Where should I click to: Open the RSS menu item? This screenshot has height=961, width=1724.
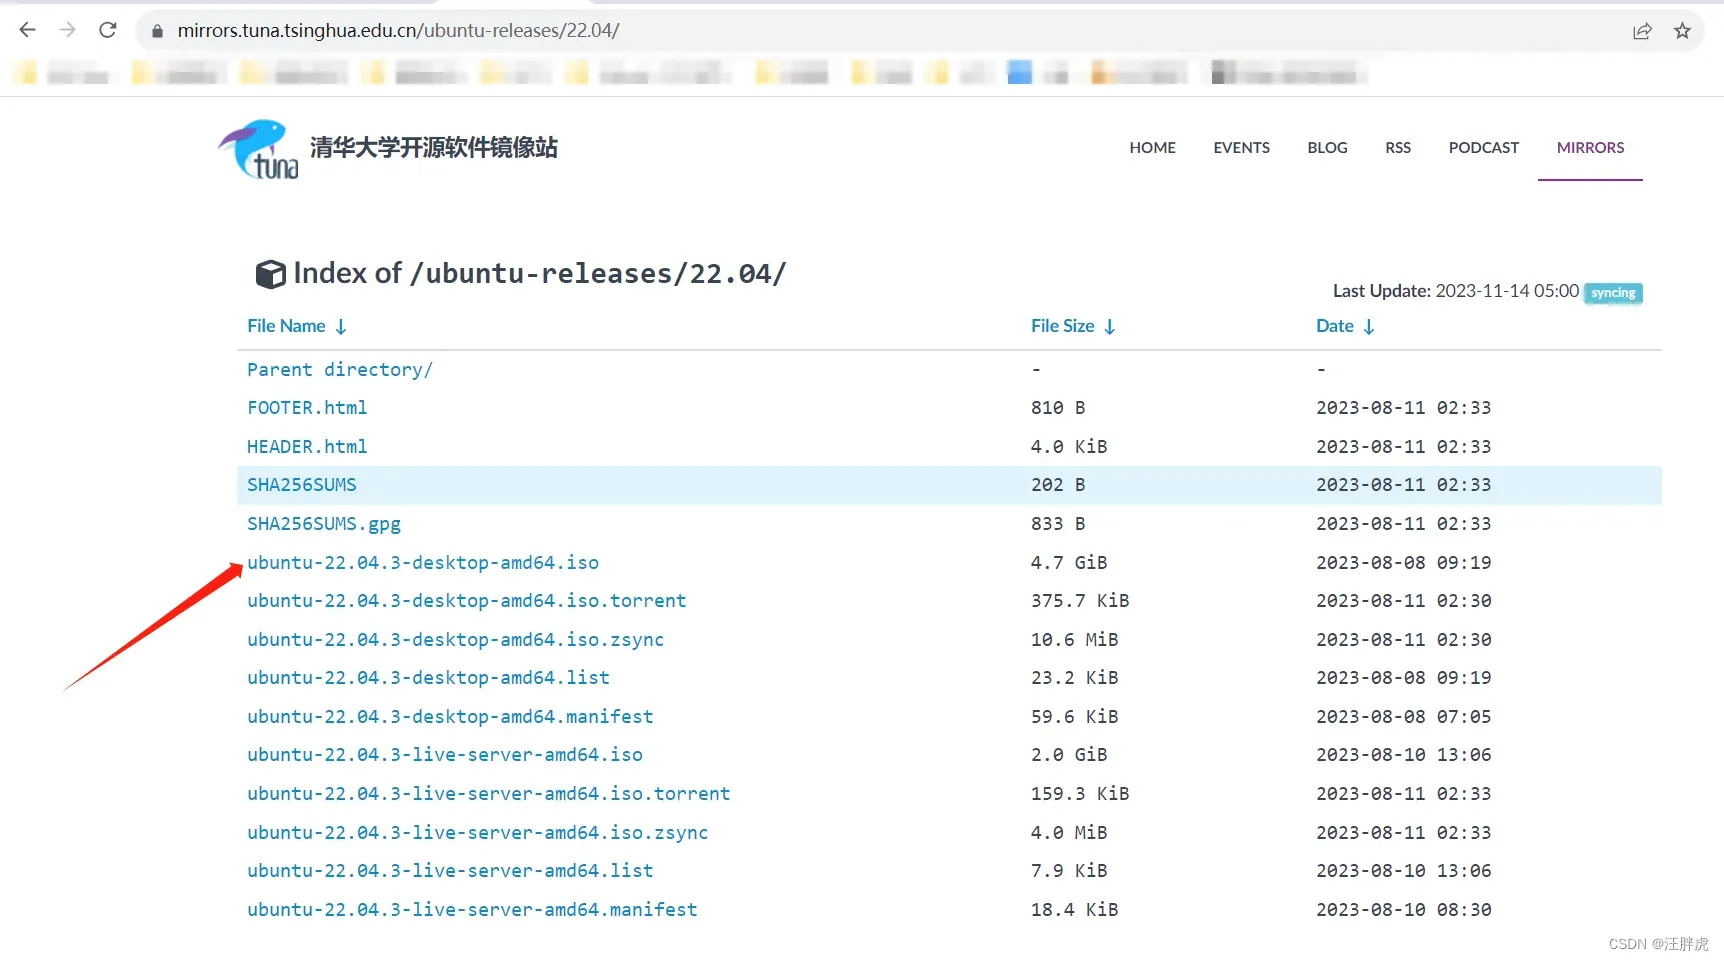pos(1398,148)
